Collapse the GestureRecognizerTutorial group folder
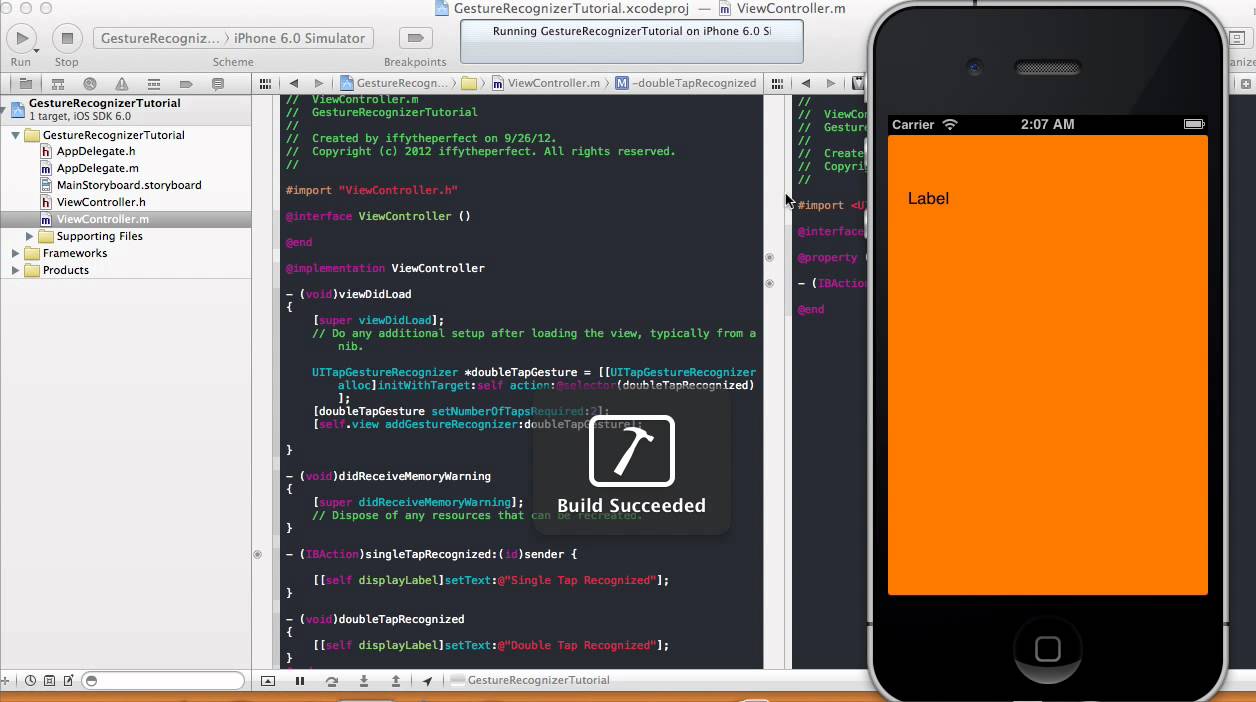The width and height of the screenshot is (1256, 702). [x=15, y=135]
